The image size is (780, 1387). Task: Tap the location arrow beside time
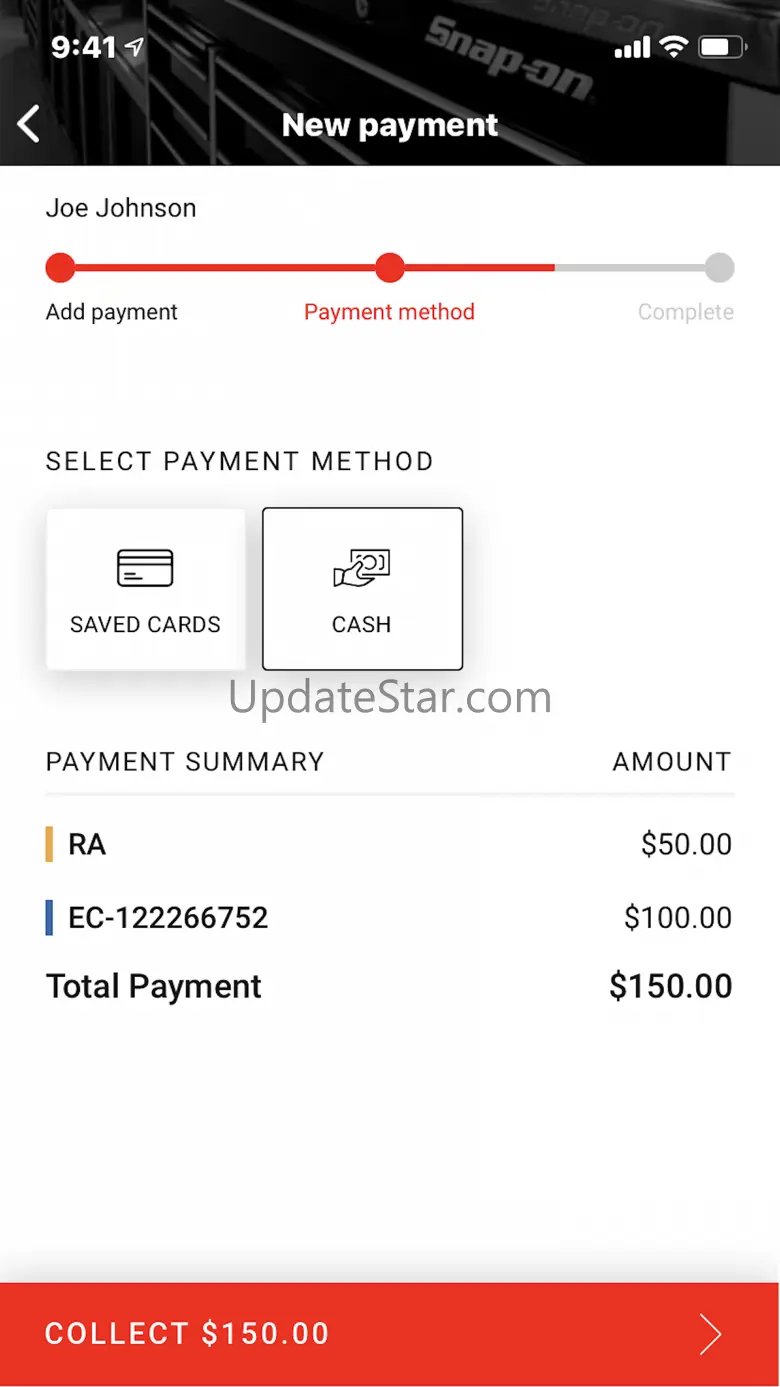coord(133,46)
